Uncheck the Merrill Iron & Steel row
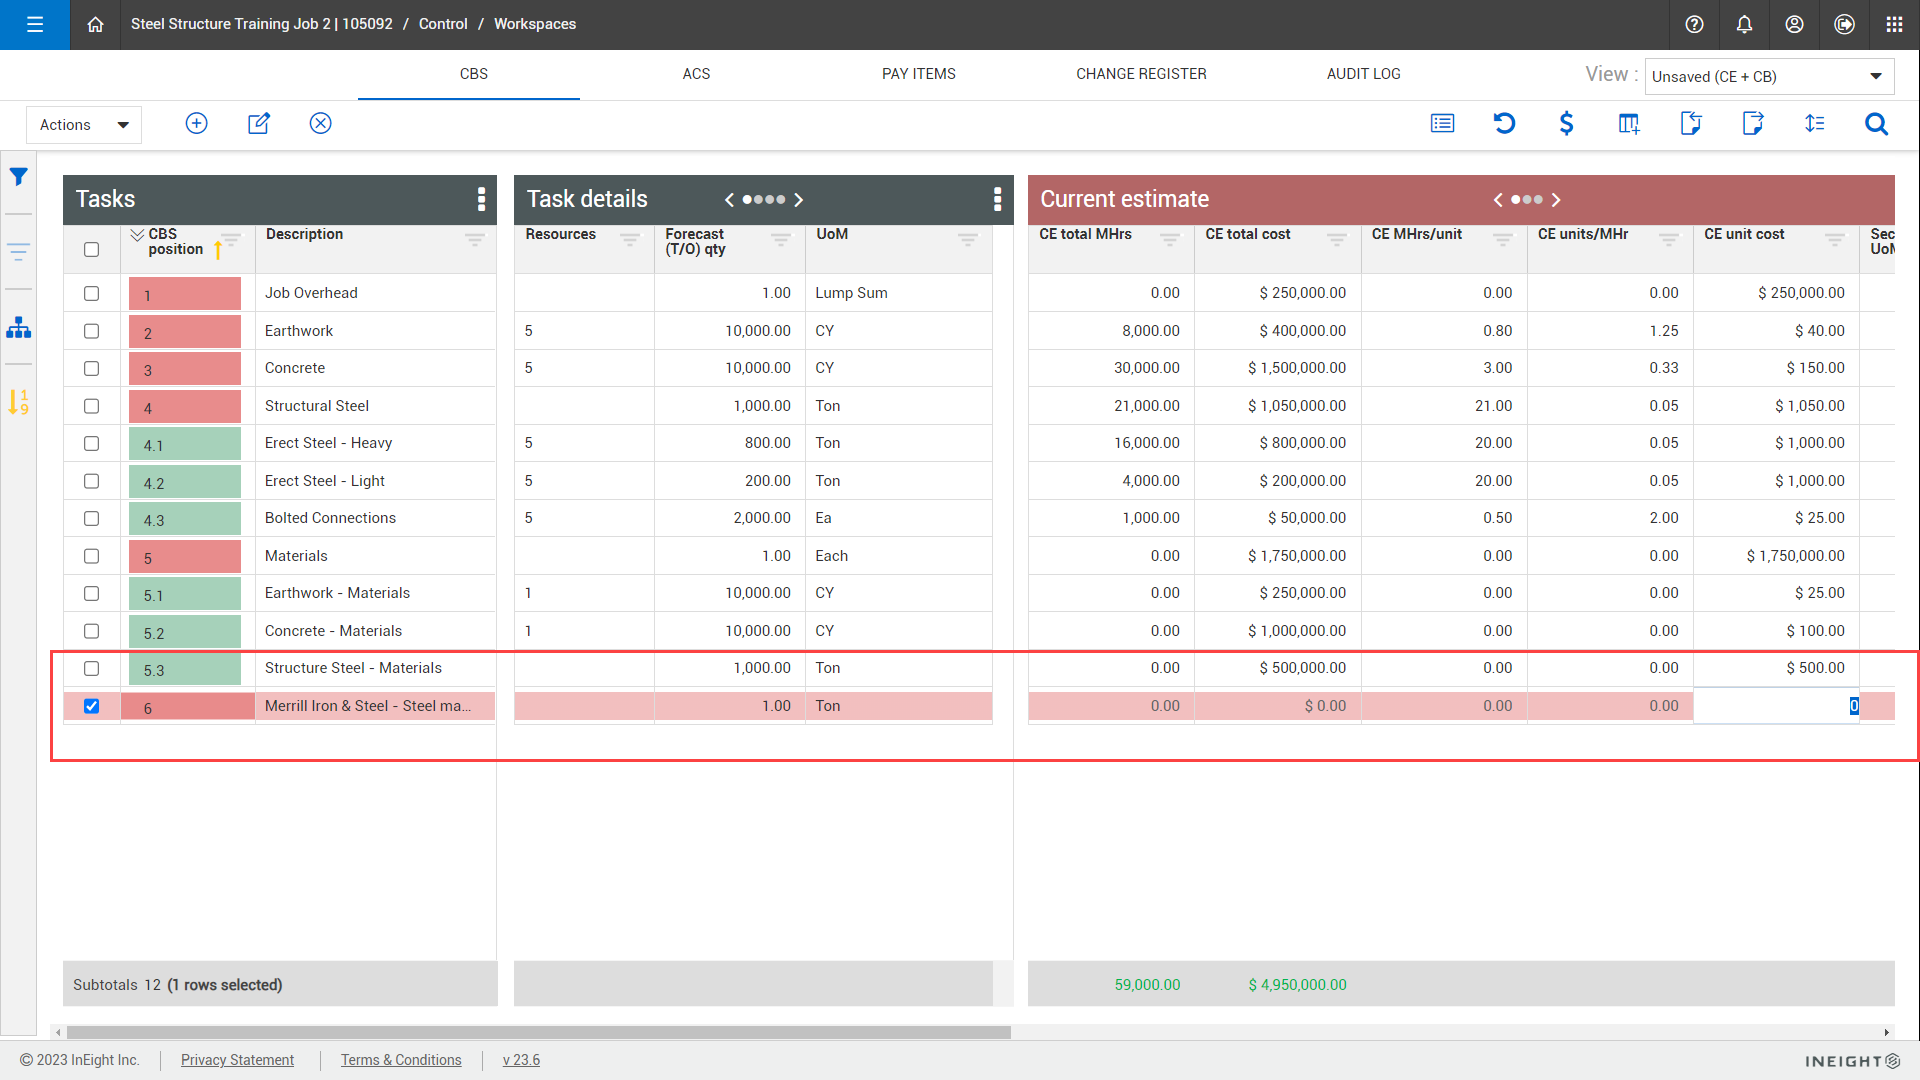1920x1080 pixels. pos(92,706)
